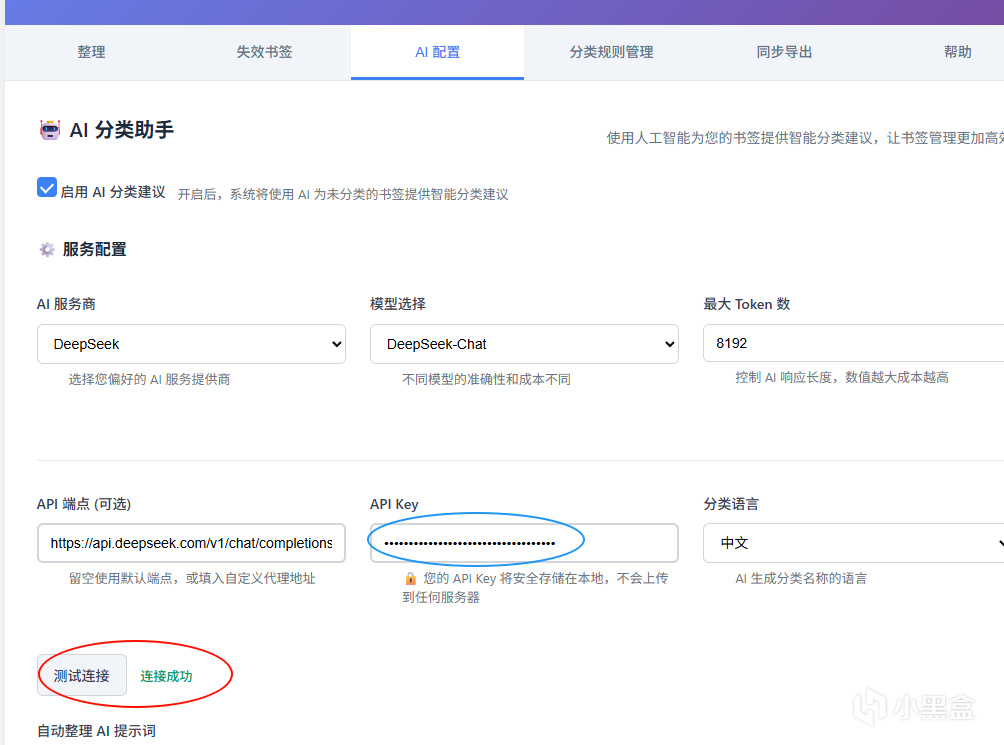
Task: Toggle the 启用 AI 分类建议 checkbox
Action: pos(47,188)
